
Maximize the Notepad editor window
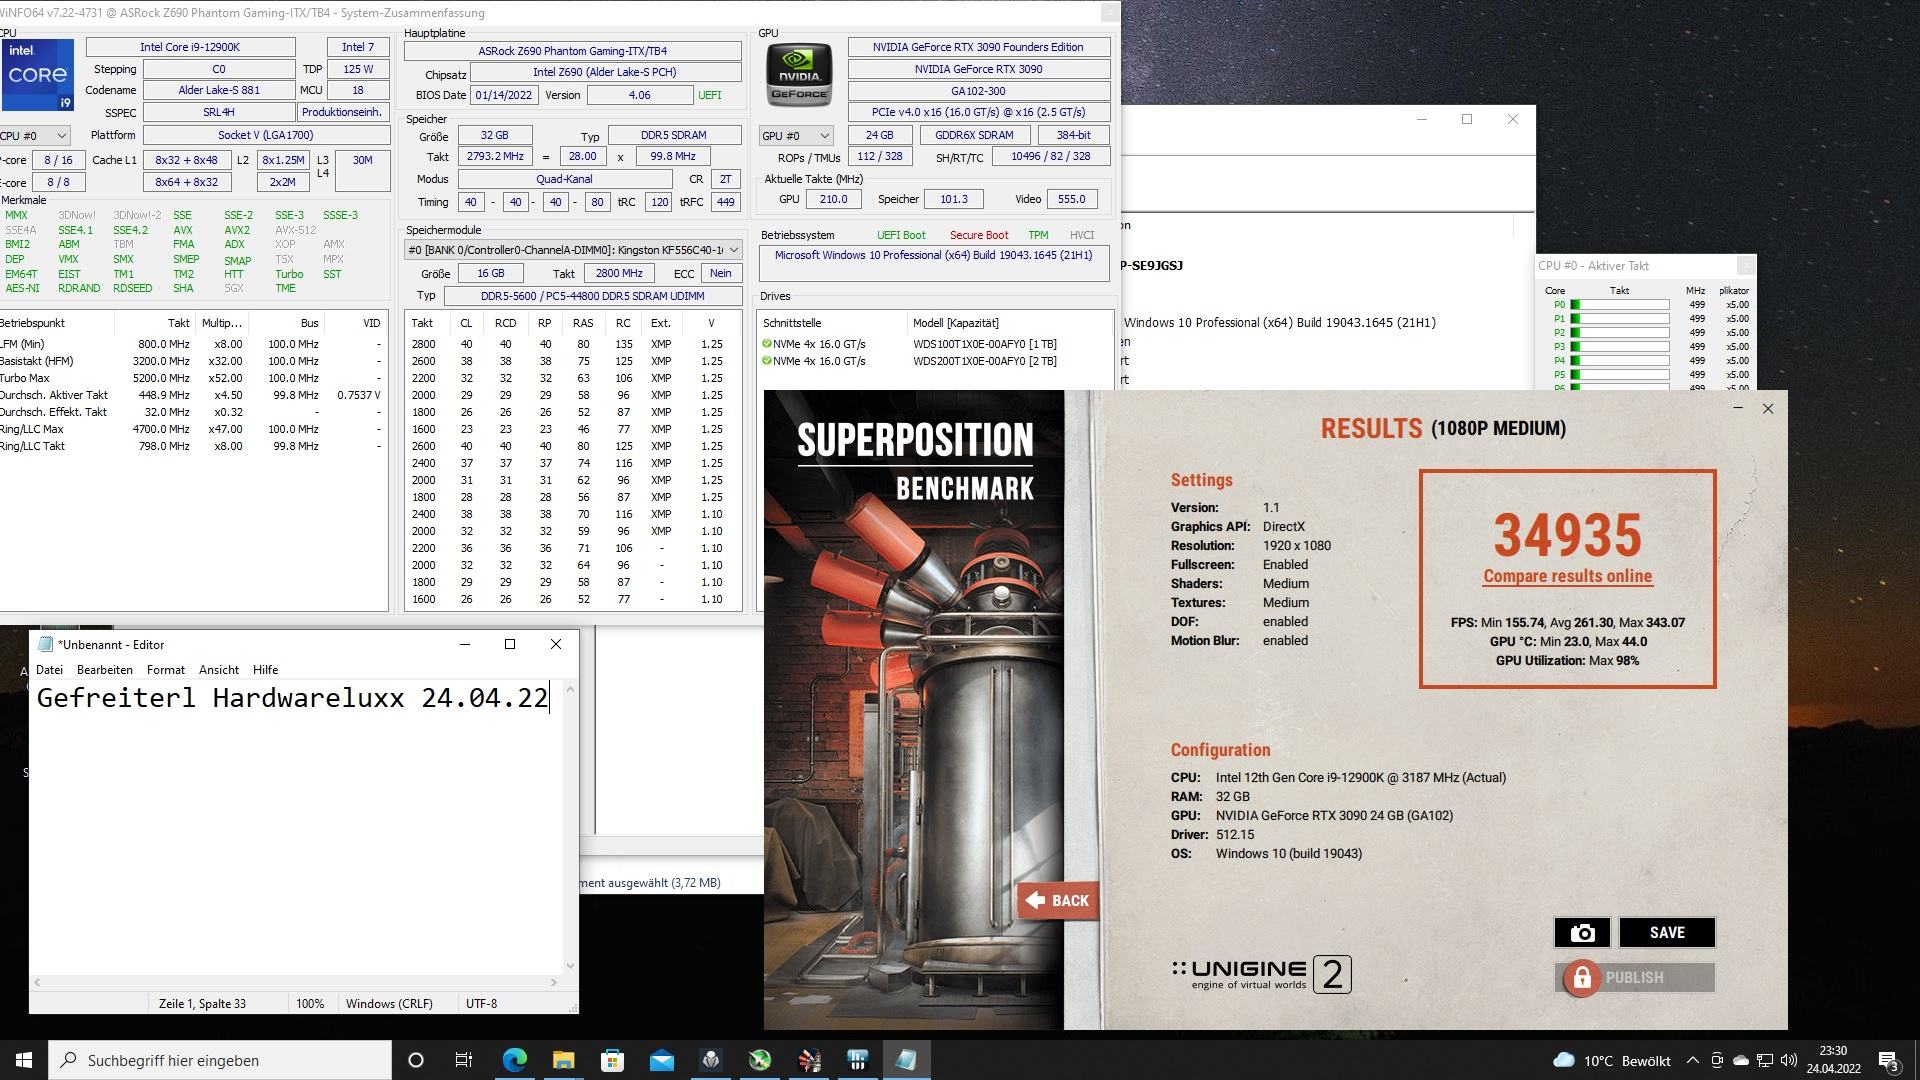(510, 644)
